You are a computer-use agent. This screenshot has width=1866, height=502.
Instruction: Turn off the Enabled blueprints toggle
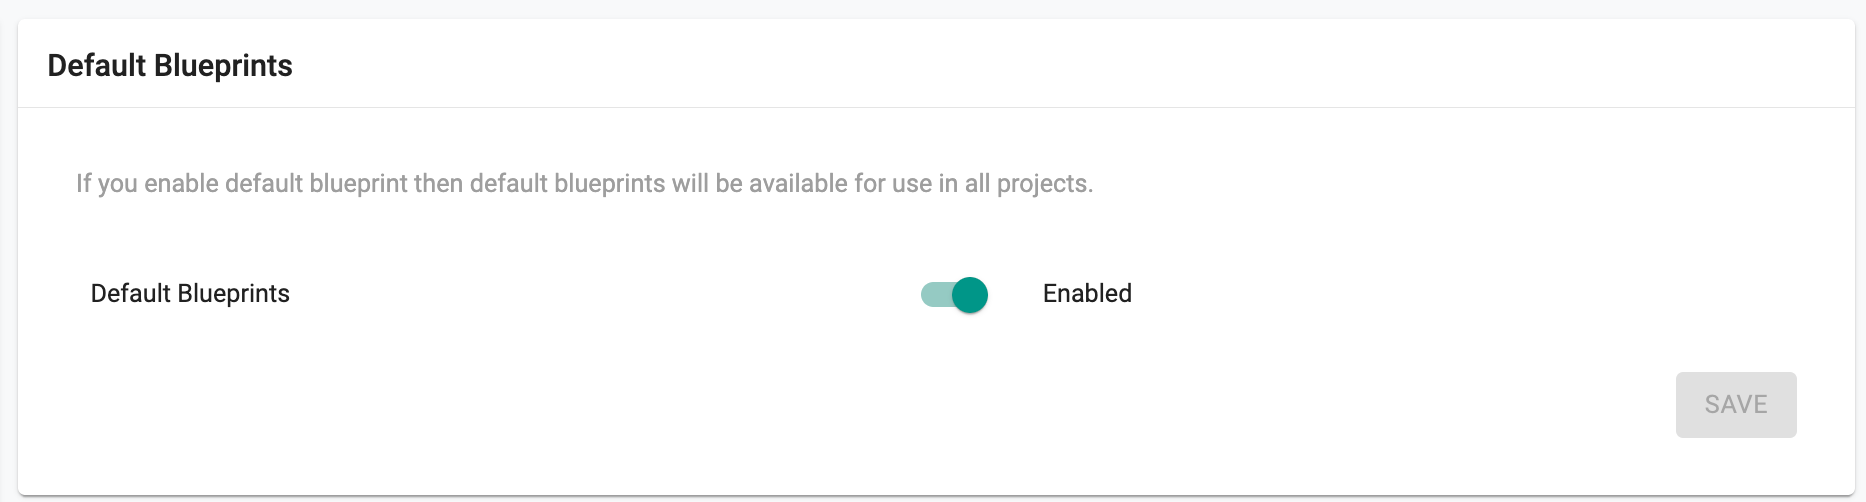954,295
